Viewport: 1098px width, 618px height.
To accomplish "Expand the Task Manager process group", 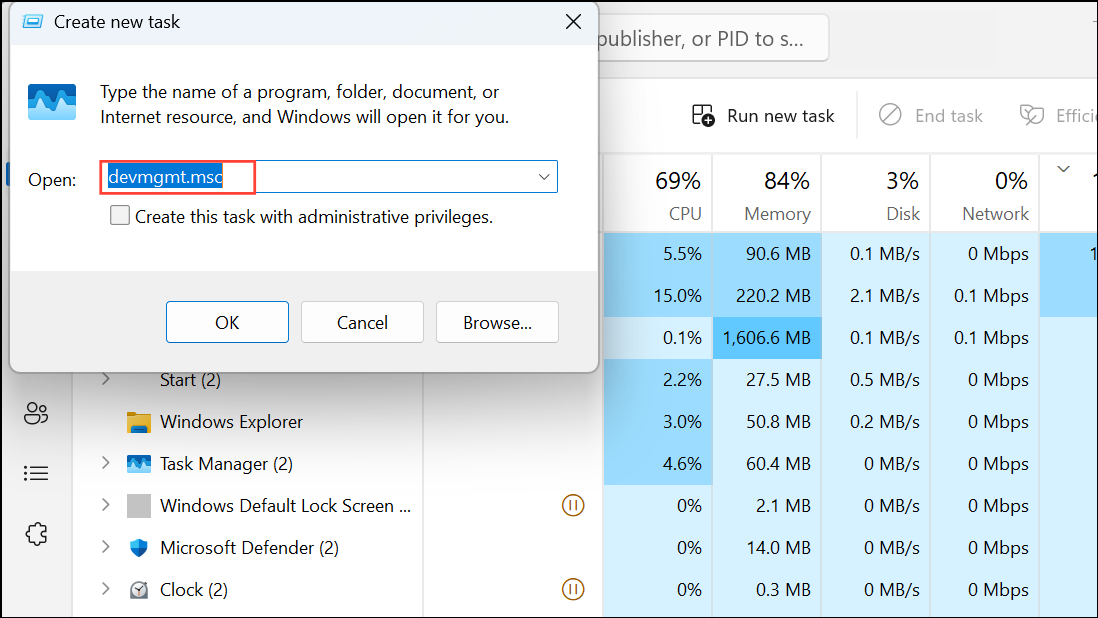I will (104, 463).
